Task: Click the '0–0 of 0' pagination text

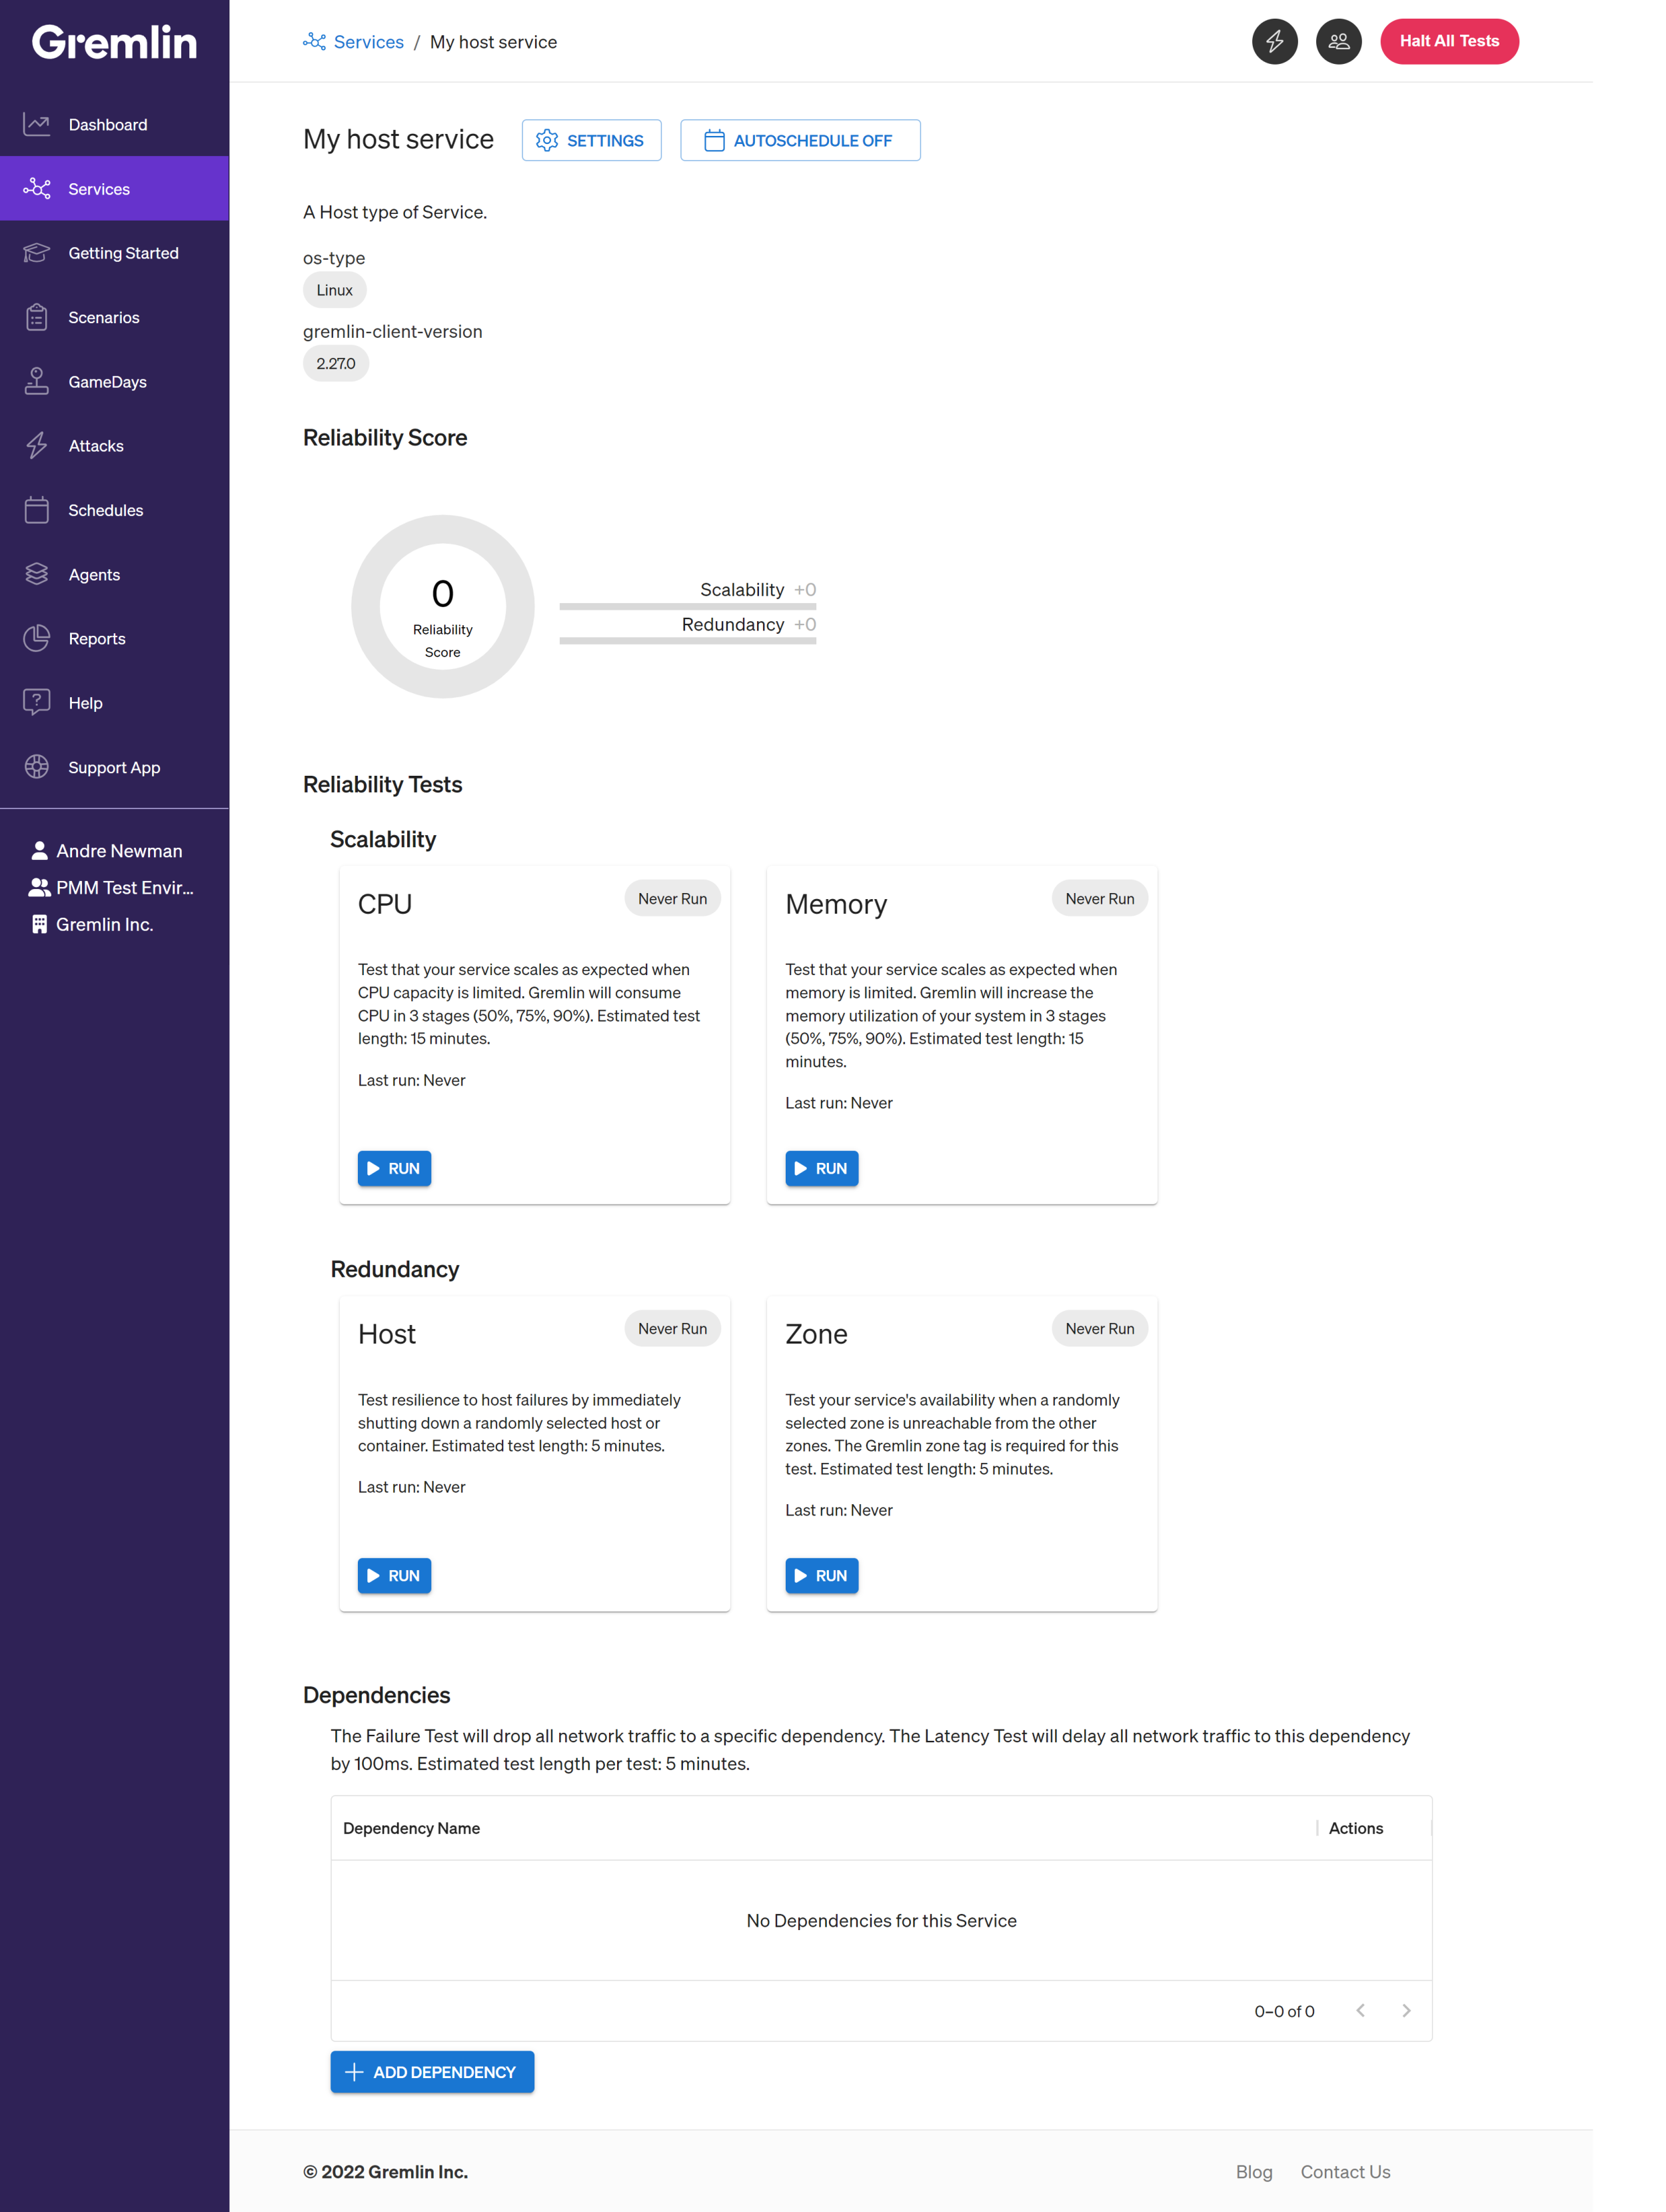Action: click(x=1284, y=2010)
